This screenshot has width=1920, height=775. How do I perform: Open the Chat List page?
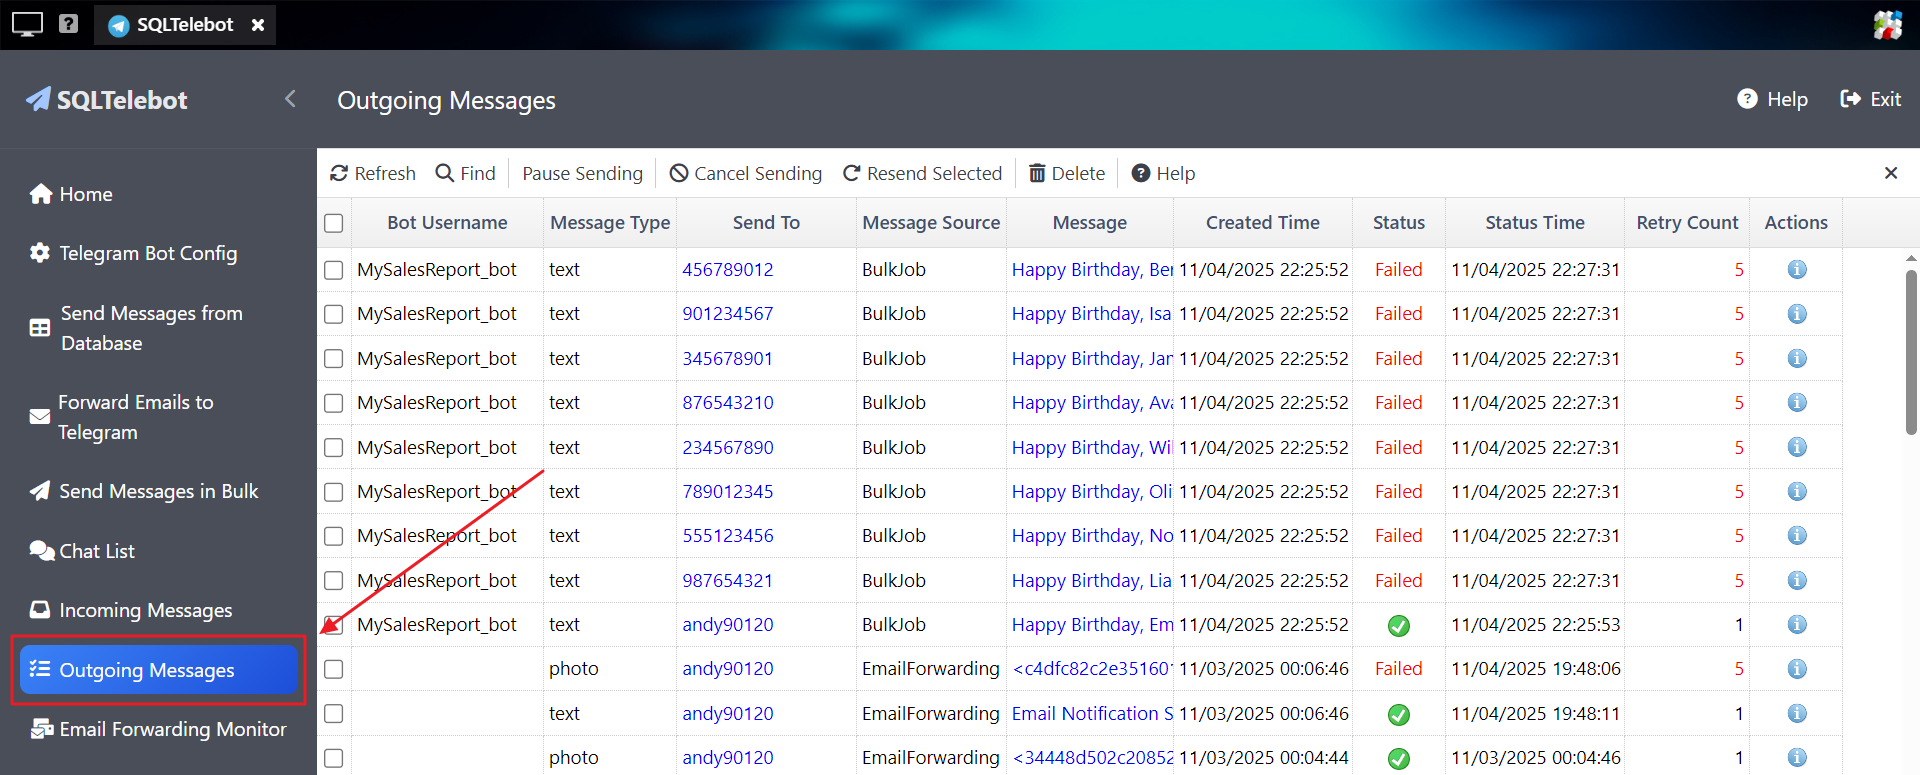point(96,551)
